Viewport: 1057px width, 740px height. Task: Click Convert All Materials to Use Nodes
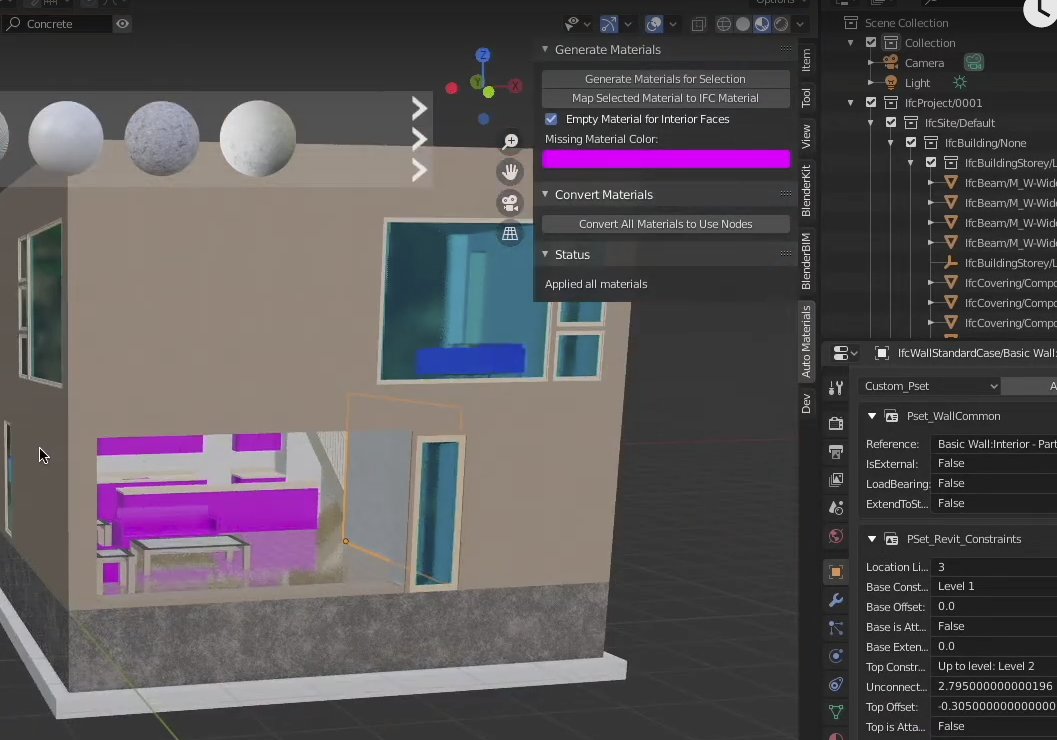665,224
